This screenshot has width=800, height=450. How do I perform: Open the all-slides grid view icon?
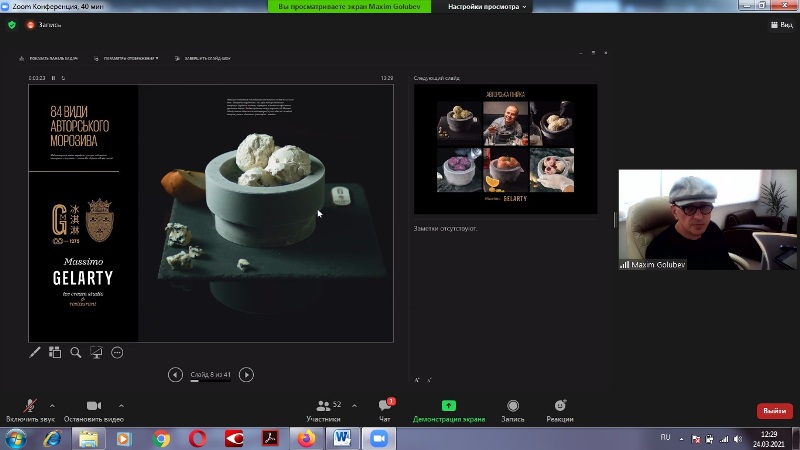(x=55, y=352)
